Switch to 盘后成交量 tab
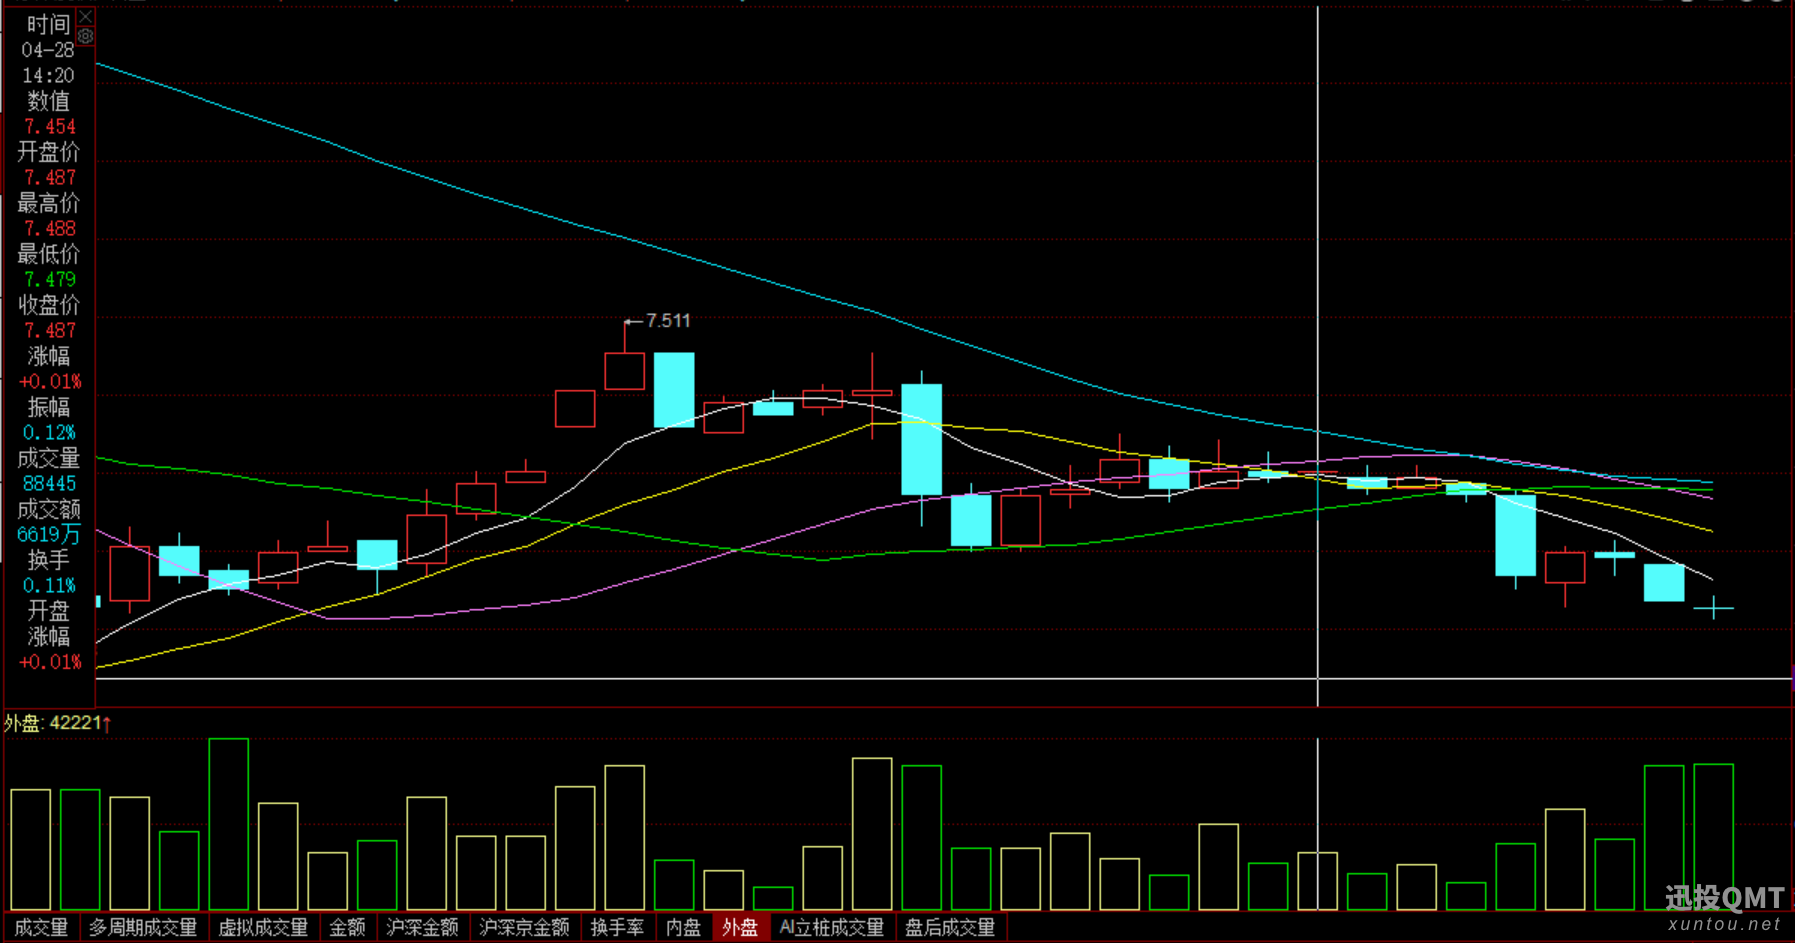Screen dimensions: 1795x943 (950, 927)
